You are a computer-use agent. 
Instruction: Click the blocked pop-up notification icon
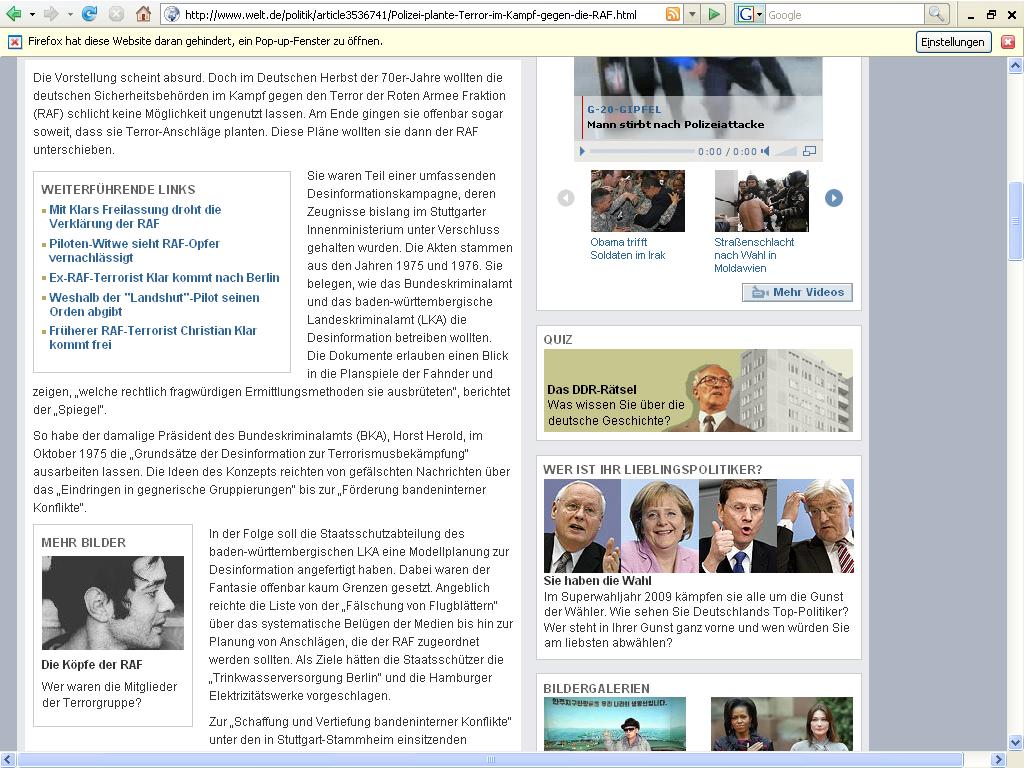[14, 42]
